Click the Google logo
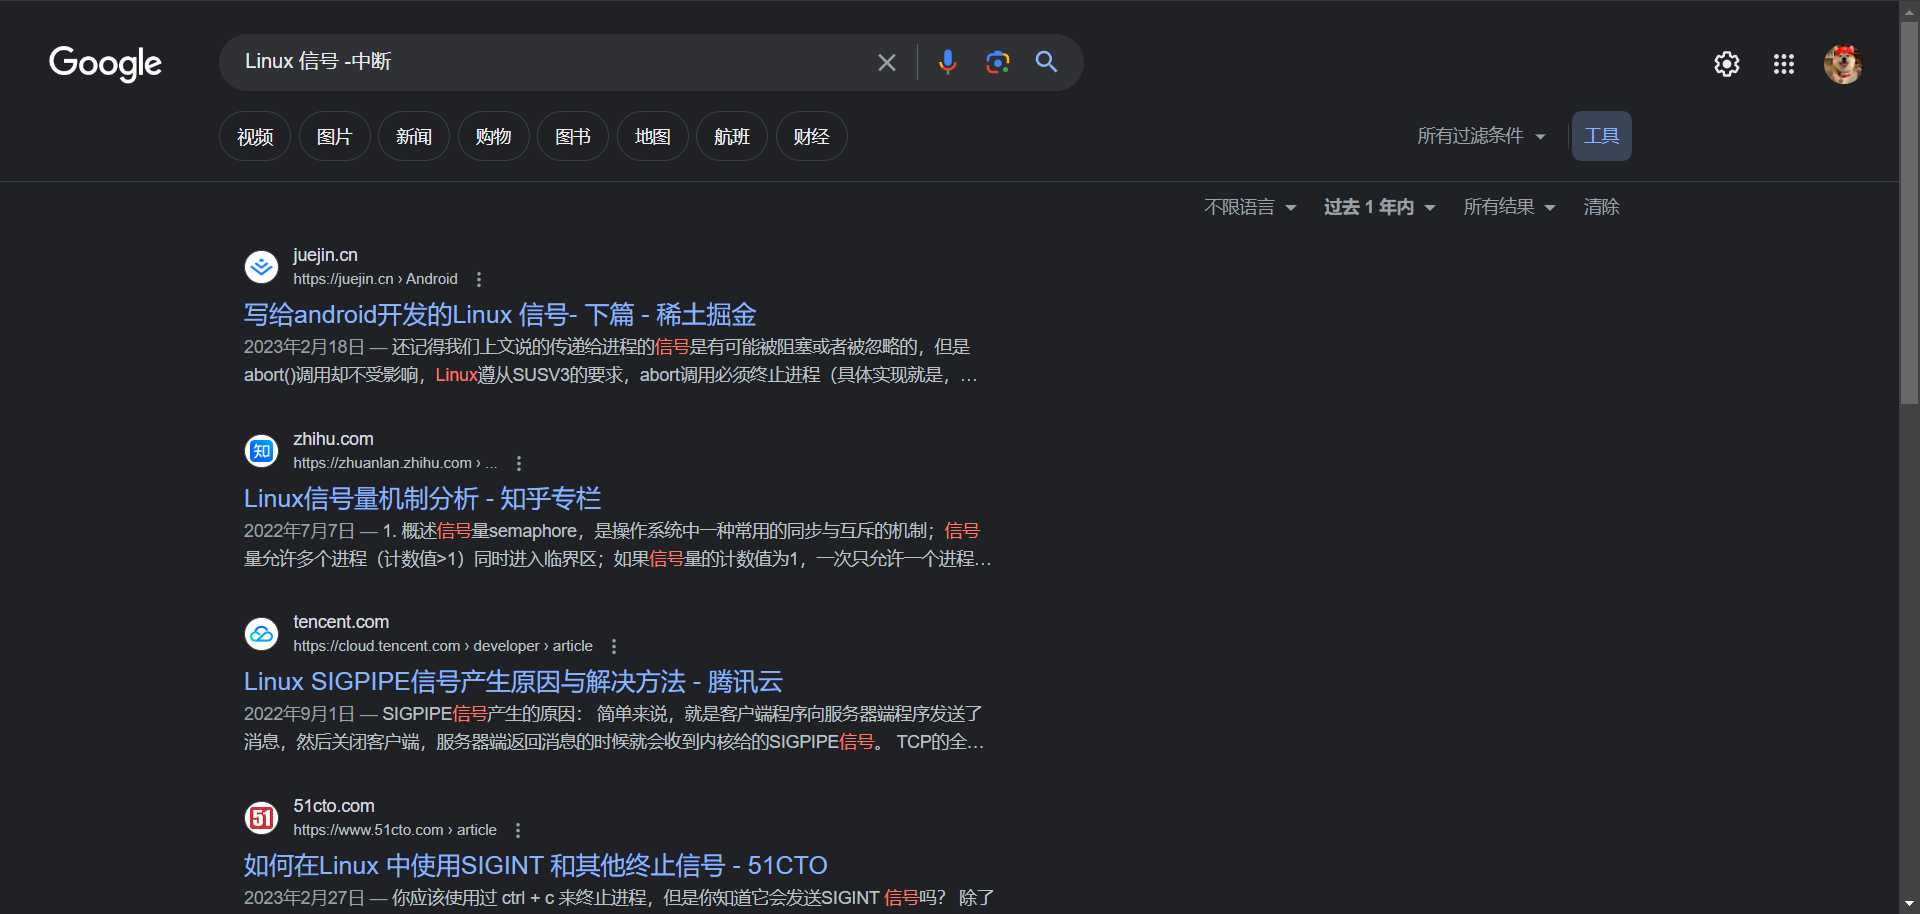 coord(105,63)
